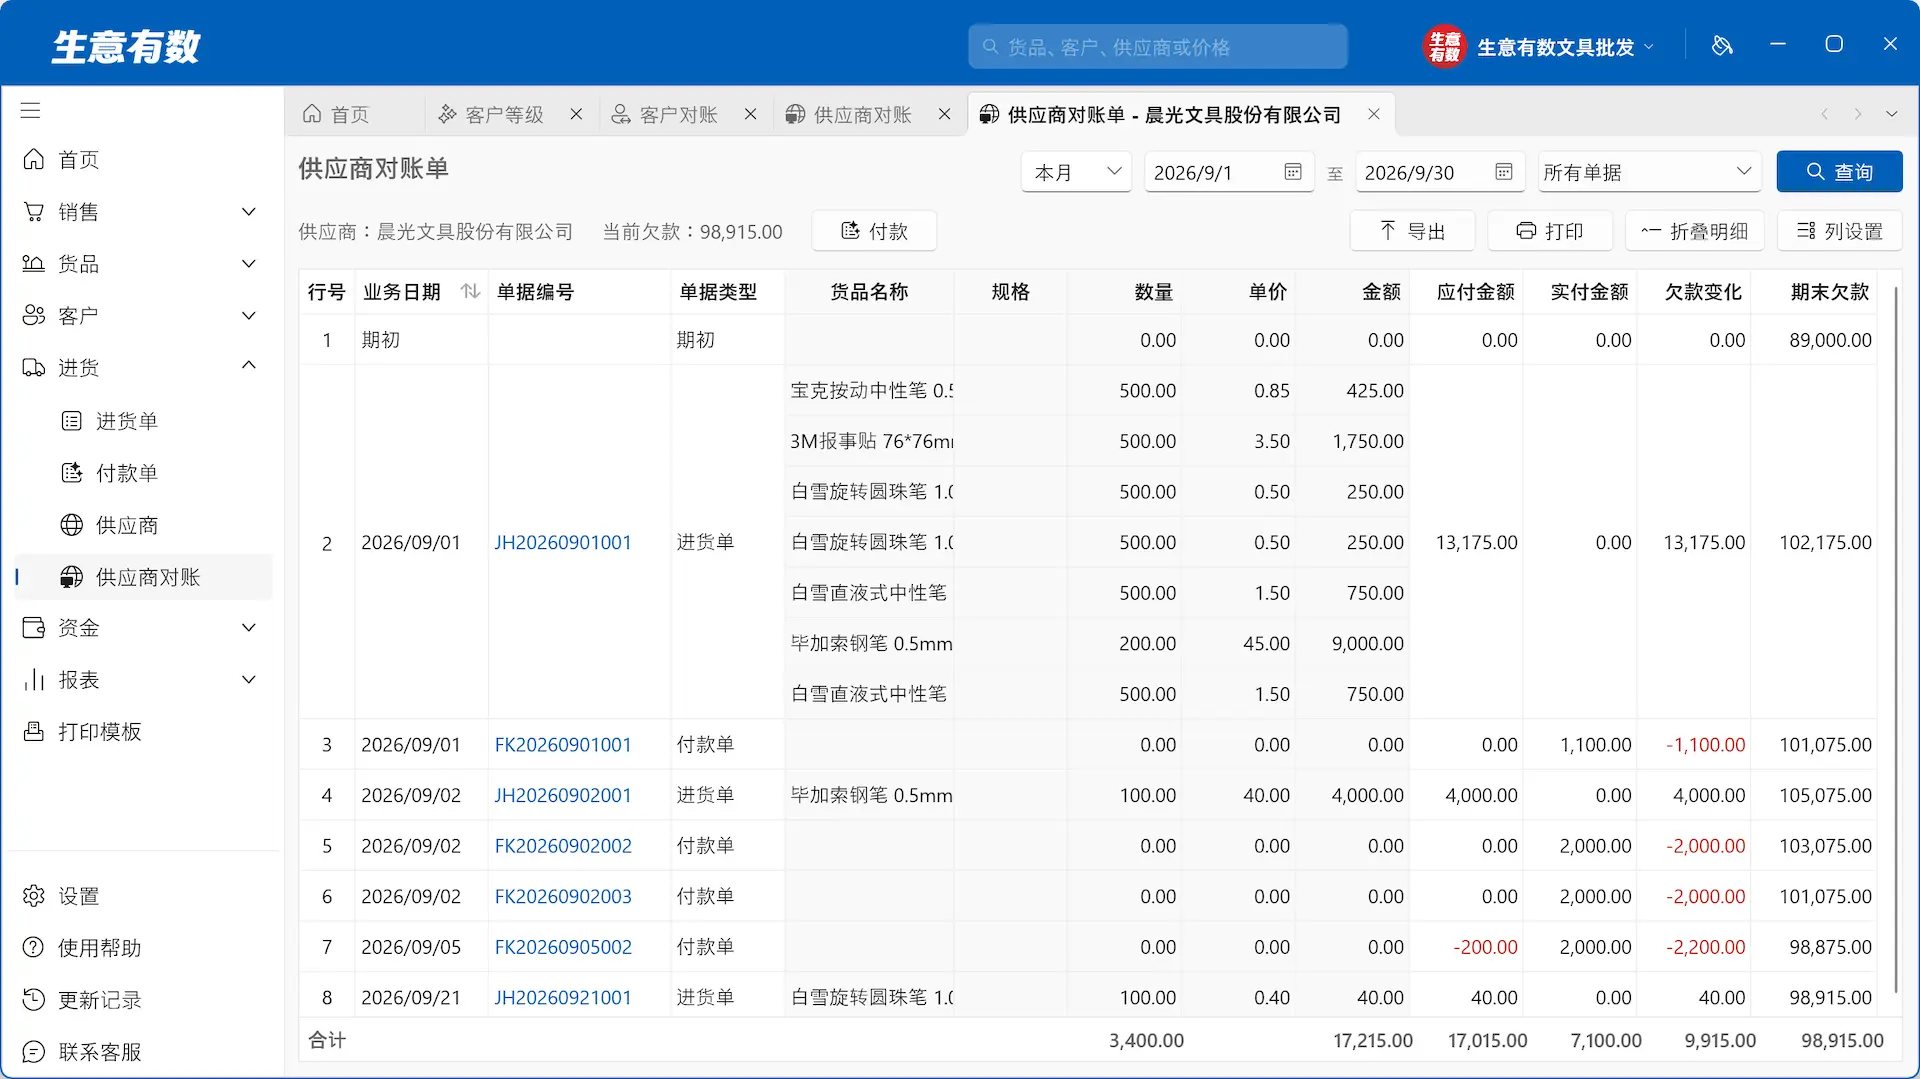Go to 首页 in the sidebar
1920x1079 pixels.
[x=143, y=160]
